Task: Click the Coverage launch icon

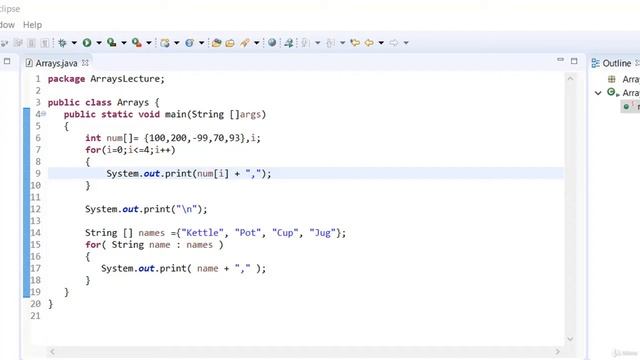Action: point(111,42)
